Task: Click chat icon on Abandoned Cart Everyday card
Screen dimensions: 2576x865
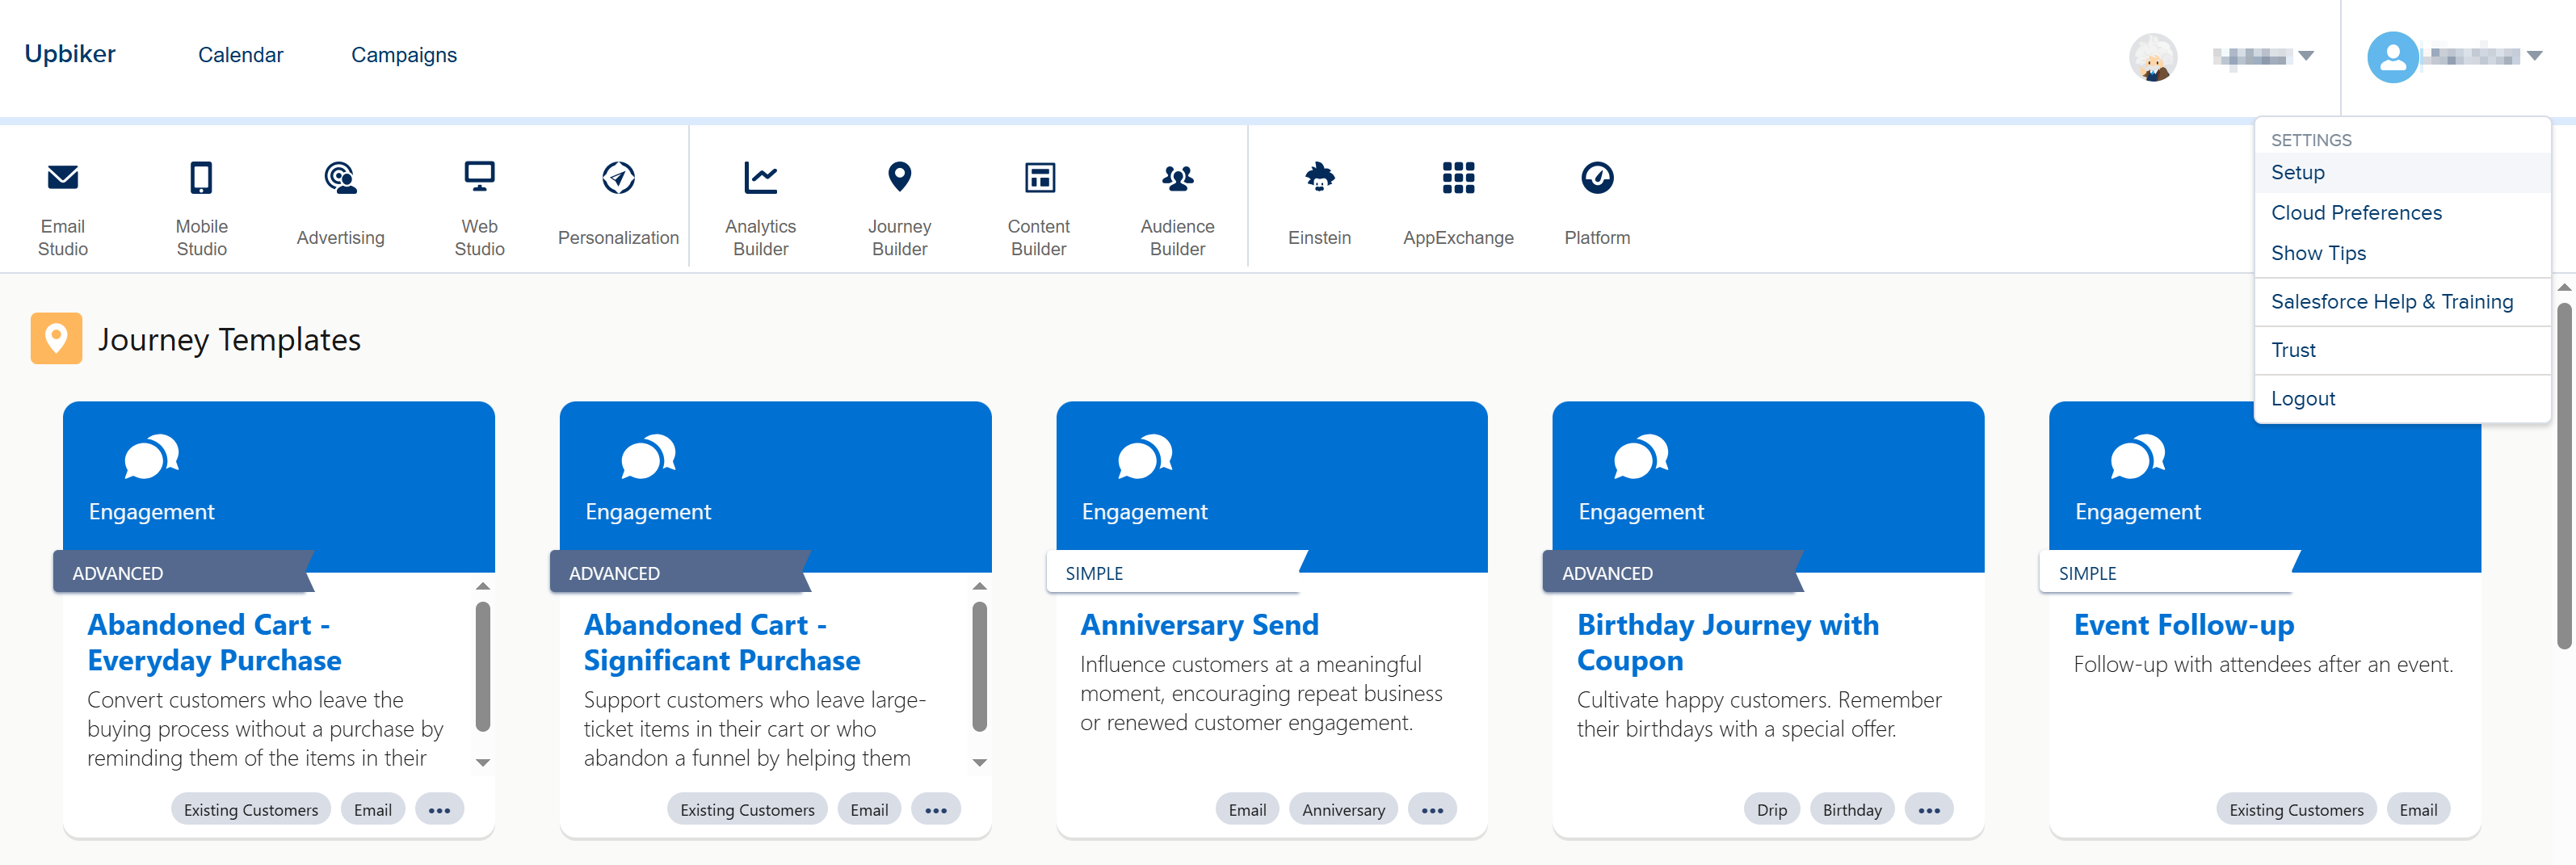Action: [x=151, y=456]
